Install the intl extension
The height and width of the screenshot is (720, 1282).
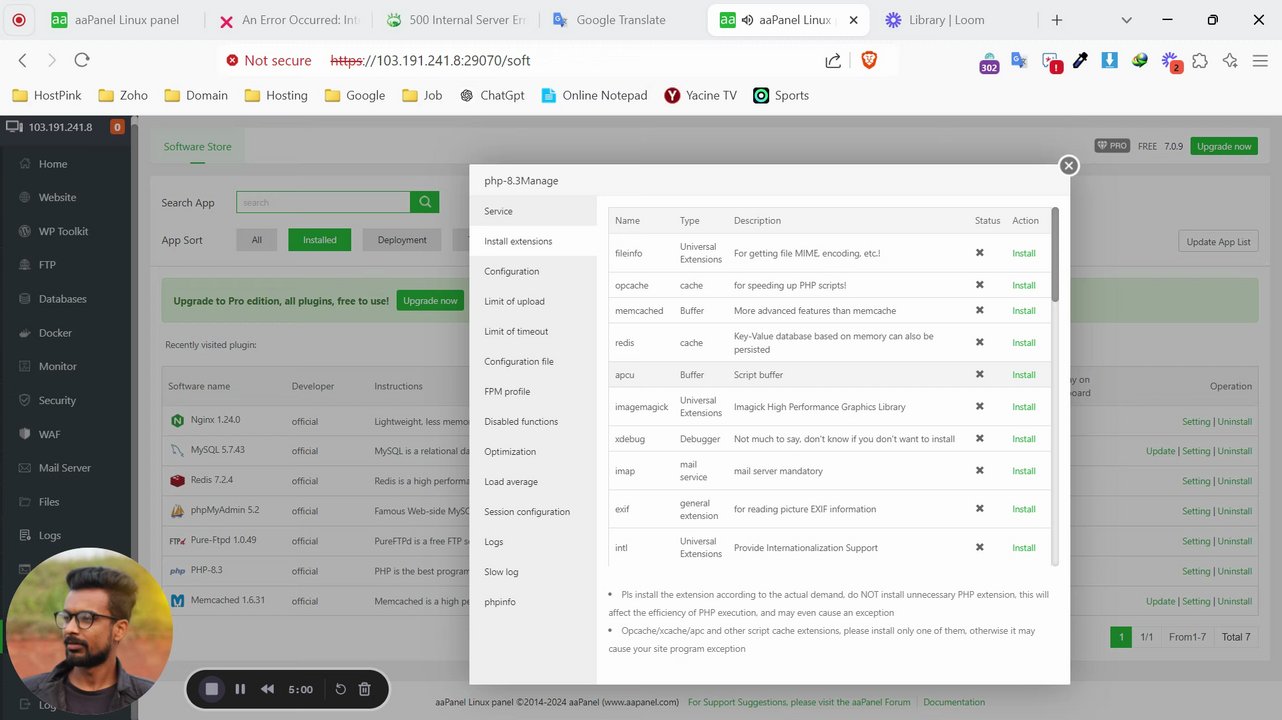(1023, 548)
